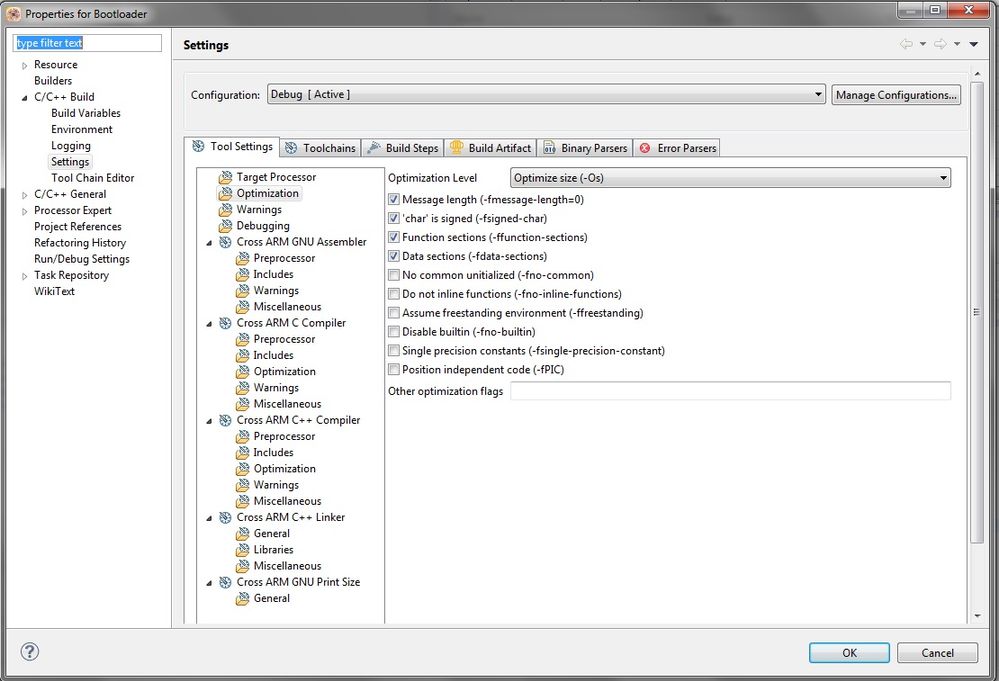The width and height of the screenshot is (999, 681).
Task: Select Run/Debug Settings in the sidebar
Action: [x=82, y=259]
